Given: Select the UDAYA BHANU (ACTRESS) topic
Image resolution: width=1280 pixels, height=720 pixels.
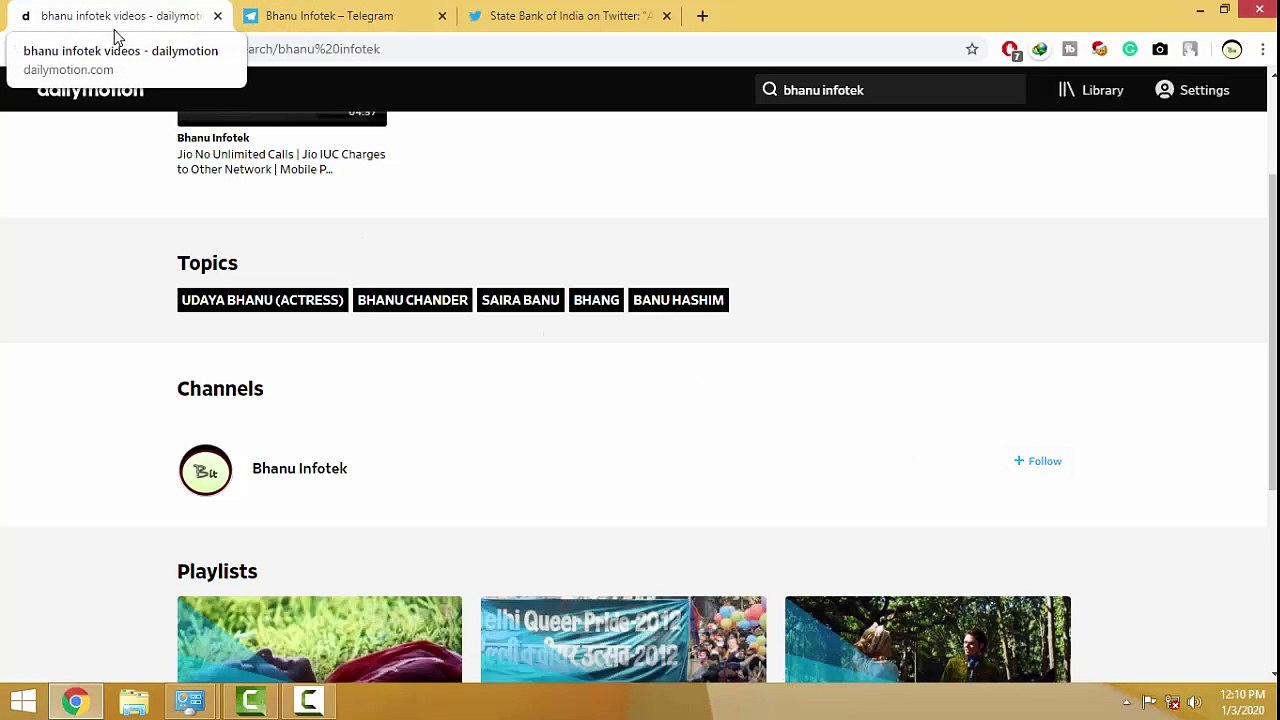Looking at the screenshot, I should [x=262, y=300].
